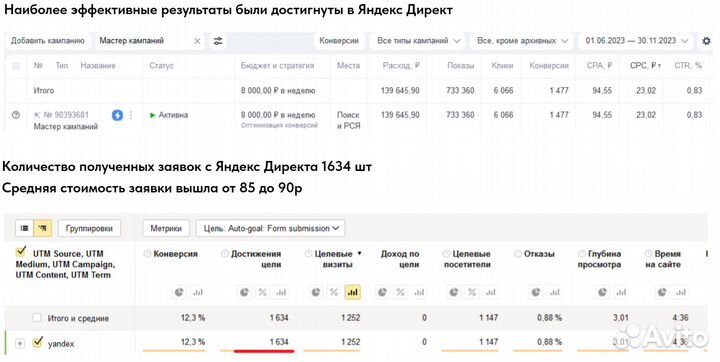Click 'Добавить кампанию' button

(x=48, y=41)
